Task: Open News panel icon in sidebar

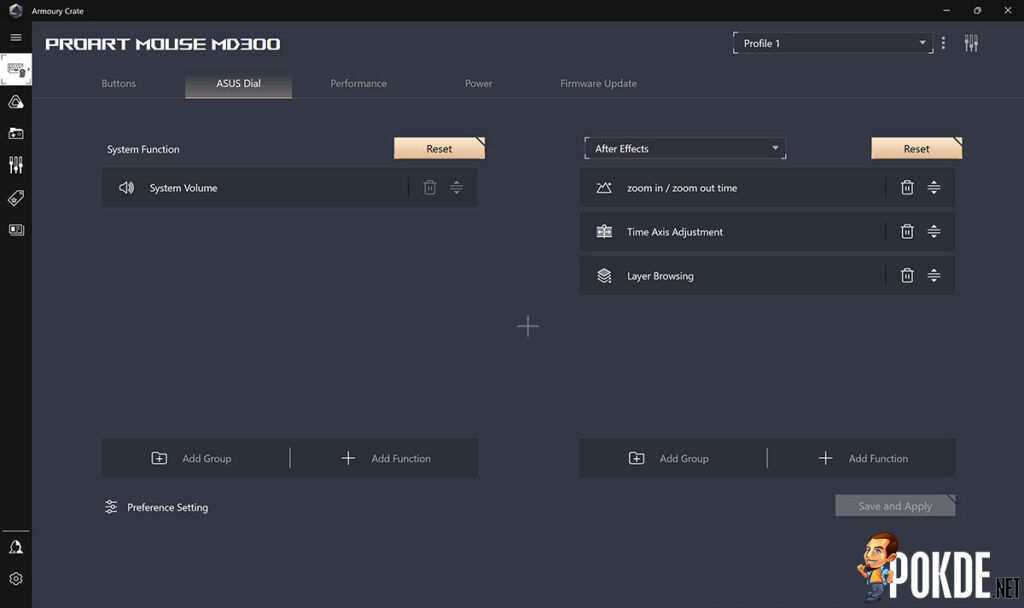Action: click(16, 229)
